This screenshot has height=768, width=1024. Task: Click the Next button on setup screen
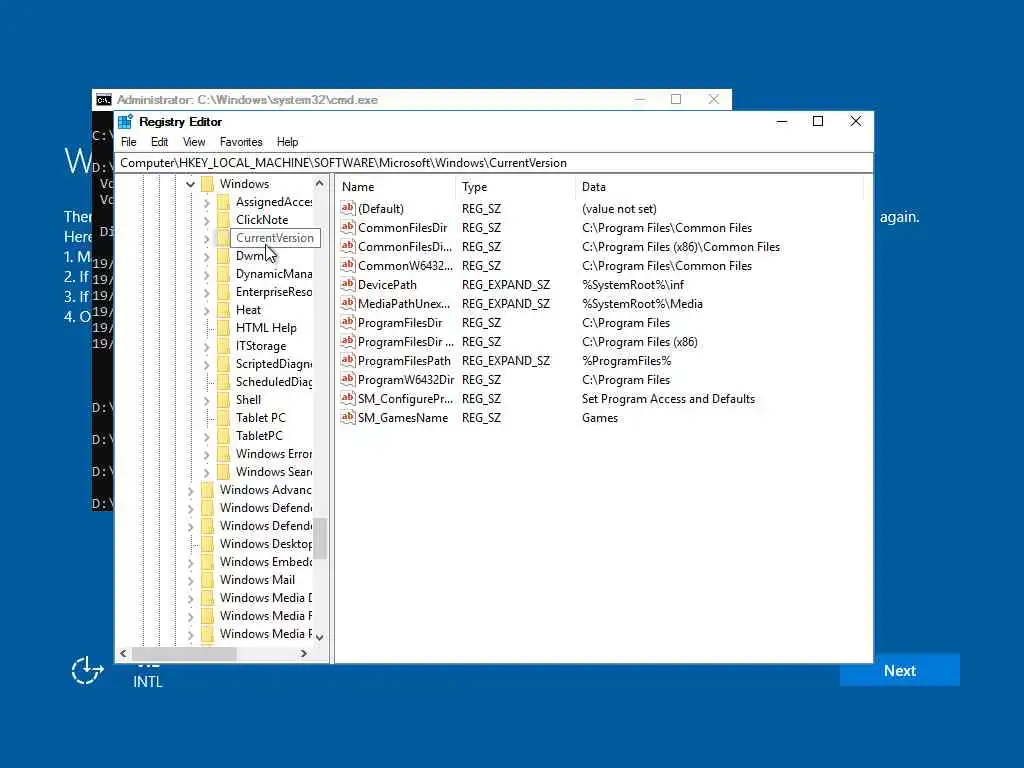tap(900, 671)
